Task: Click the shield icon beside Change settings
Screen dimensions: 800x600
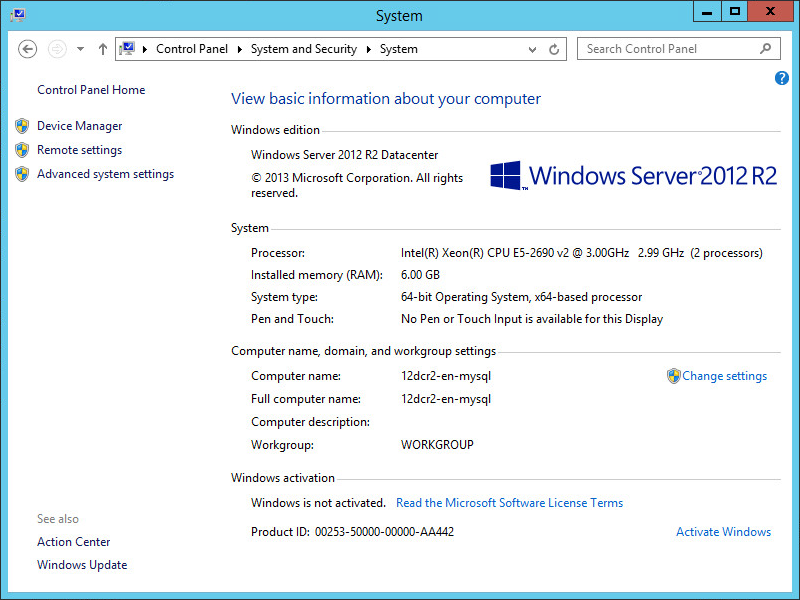Action: (673, 376)
